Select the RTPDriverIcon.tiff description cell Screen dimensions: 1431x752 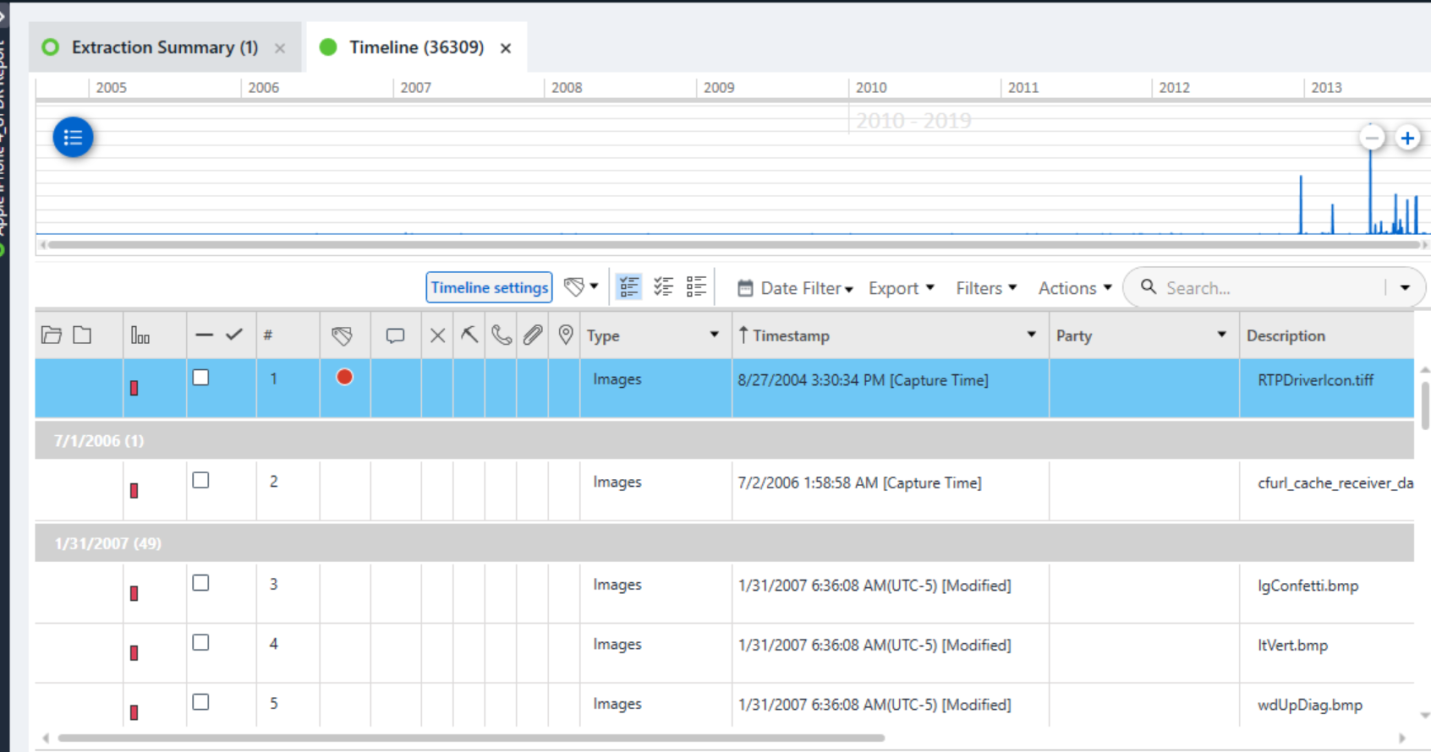point(1327,388)
